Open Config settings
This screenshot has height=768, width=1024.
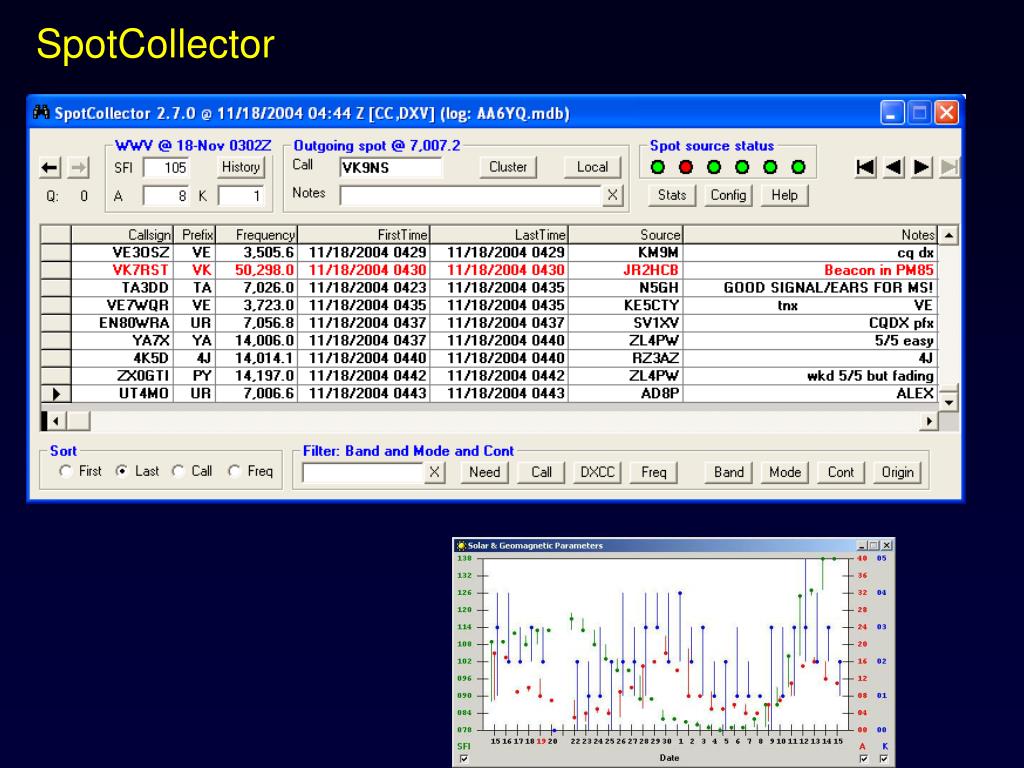(x=728, y=195)
